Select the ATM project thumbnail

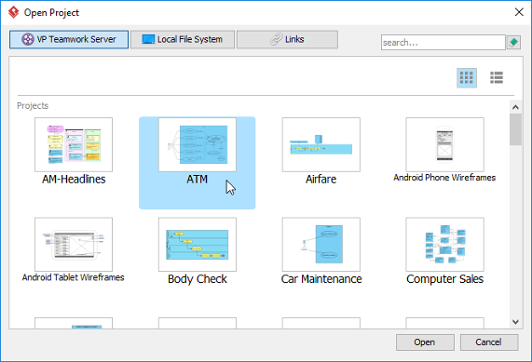point(197,145)
